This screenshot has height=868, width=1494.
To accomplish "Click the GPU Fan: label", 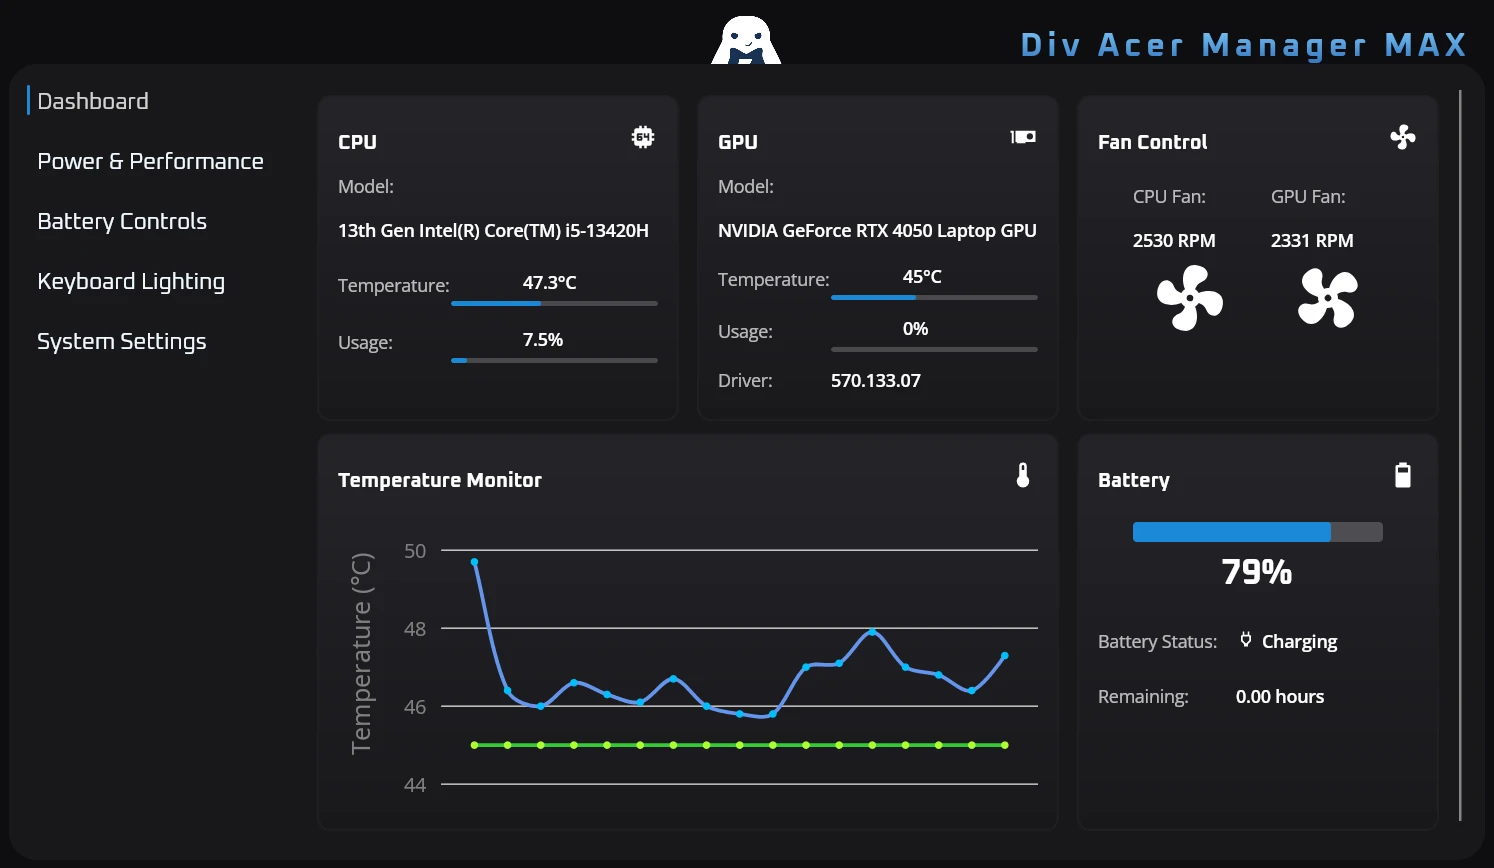I will coord(1308,197).
